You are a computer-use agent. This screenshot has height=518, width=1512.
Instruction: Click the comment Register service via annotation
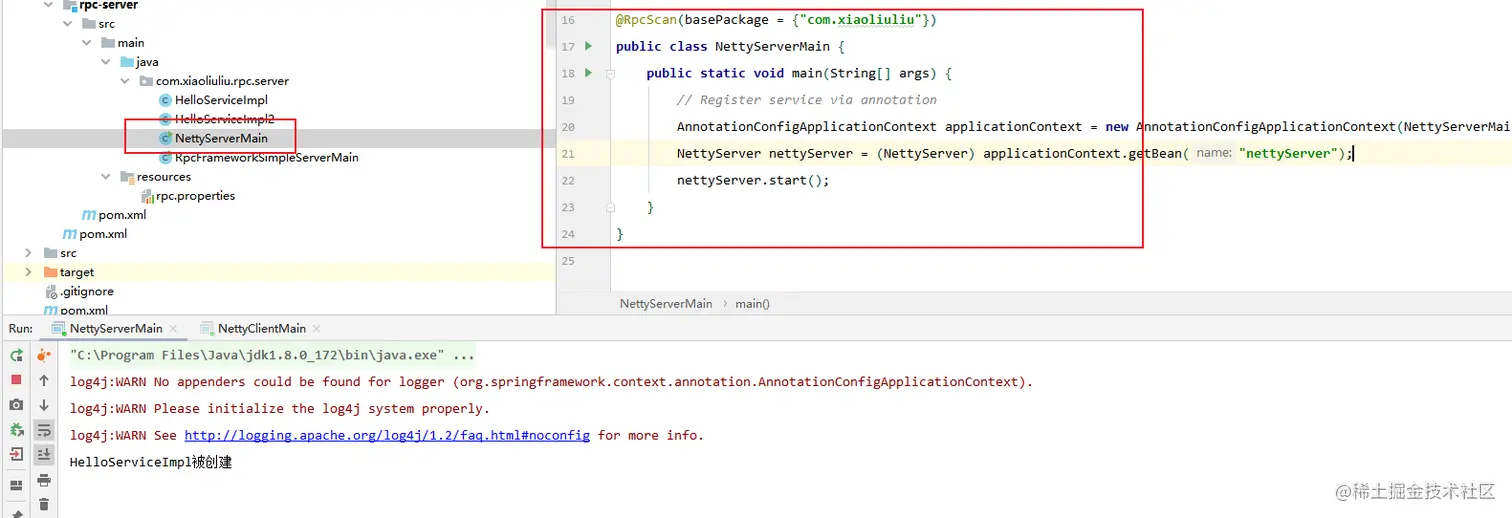(807, 100)
